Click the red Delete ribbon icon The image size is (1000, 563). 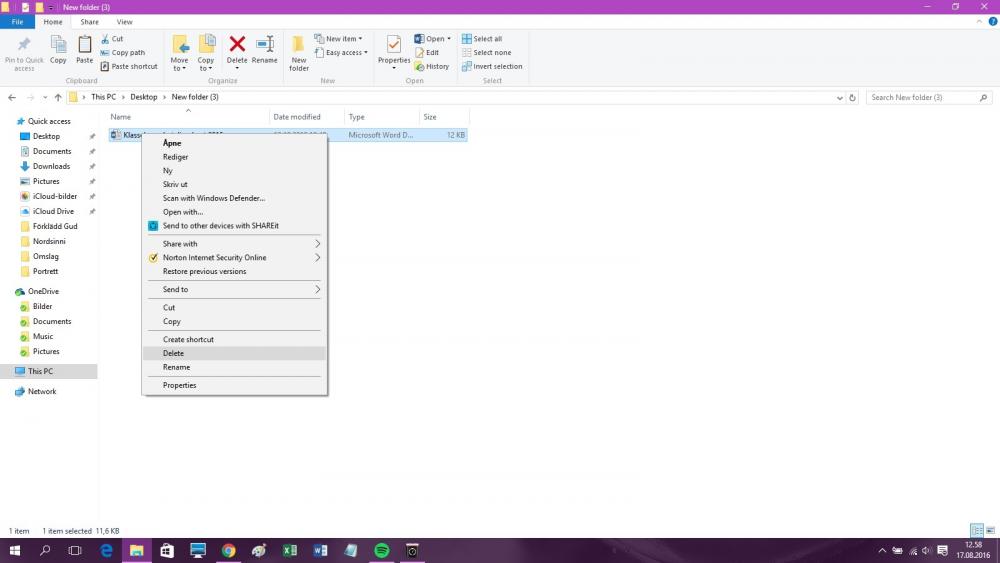tap(237, 44)
